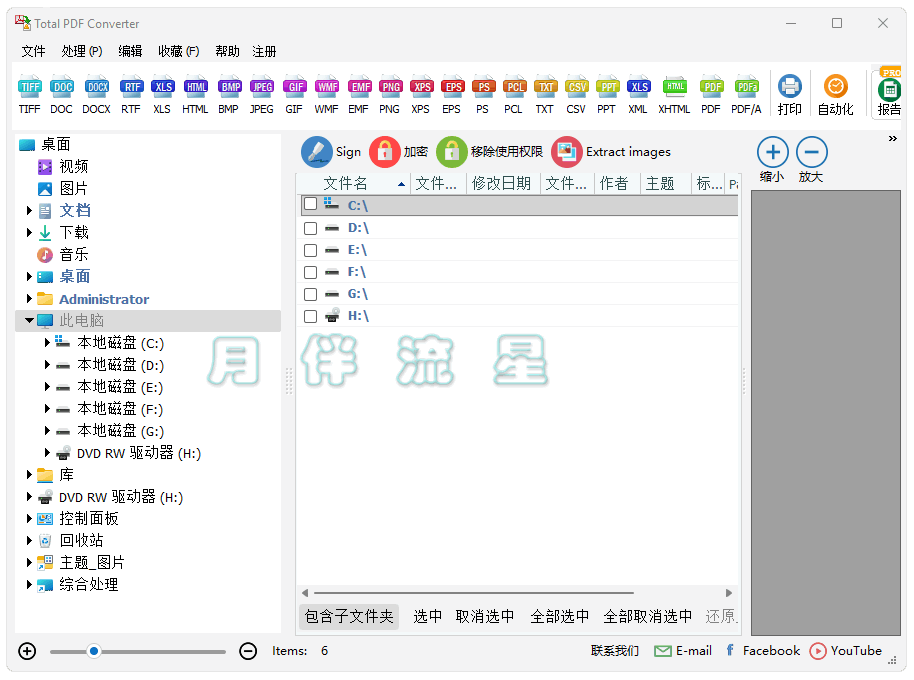Choose PPT conversion icon
The image size is (914, 680).
click(x=607, y=94)
